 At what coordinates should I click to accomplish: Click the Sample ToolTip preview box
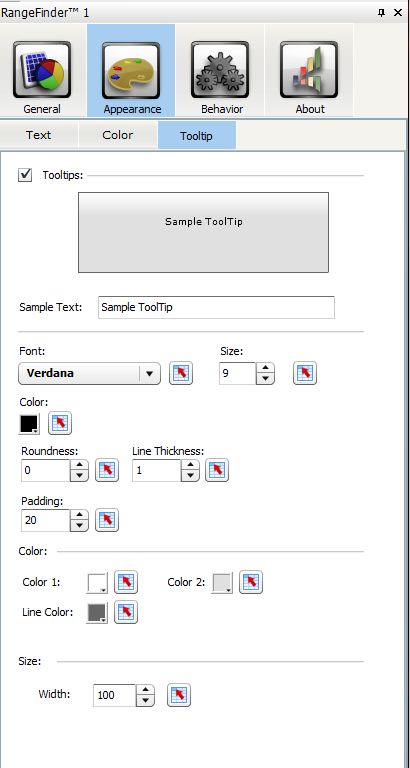[203, 232]
